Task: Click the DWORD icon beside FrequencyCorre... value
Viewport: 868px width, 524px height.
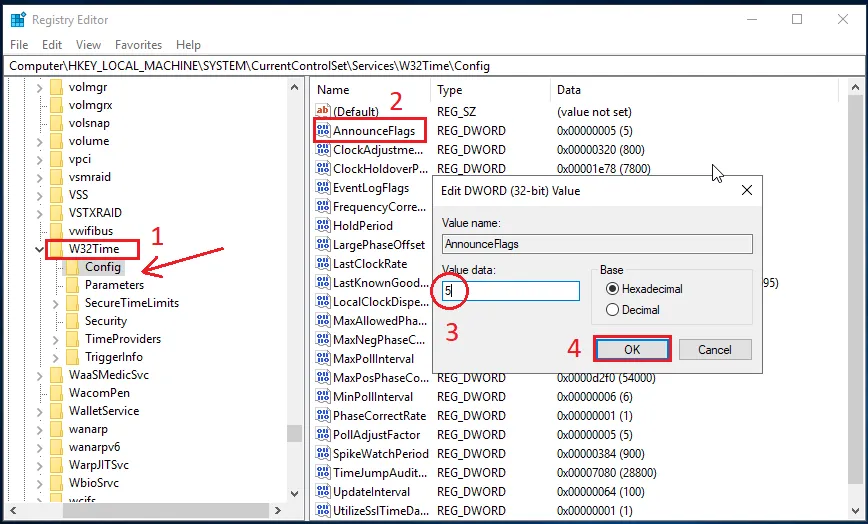Action: [x=323, y=206]
